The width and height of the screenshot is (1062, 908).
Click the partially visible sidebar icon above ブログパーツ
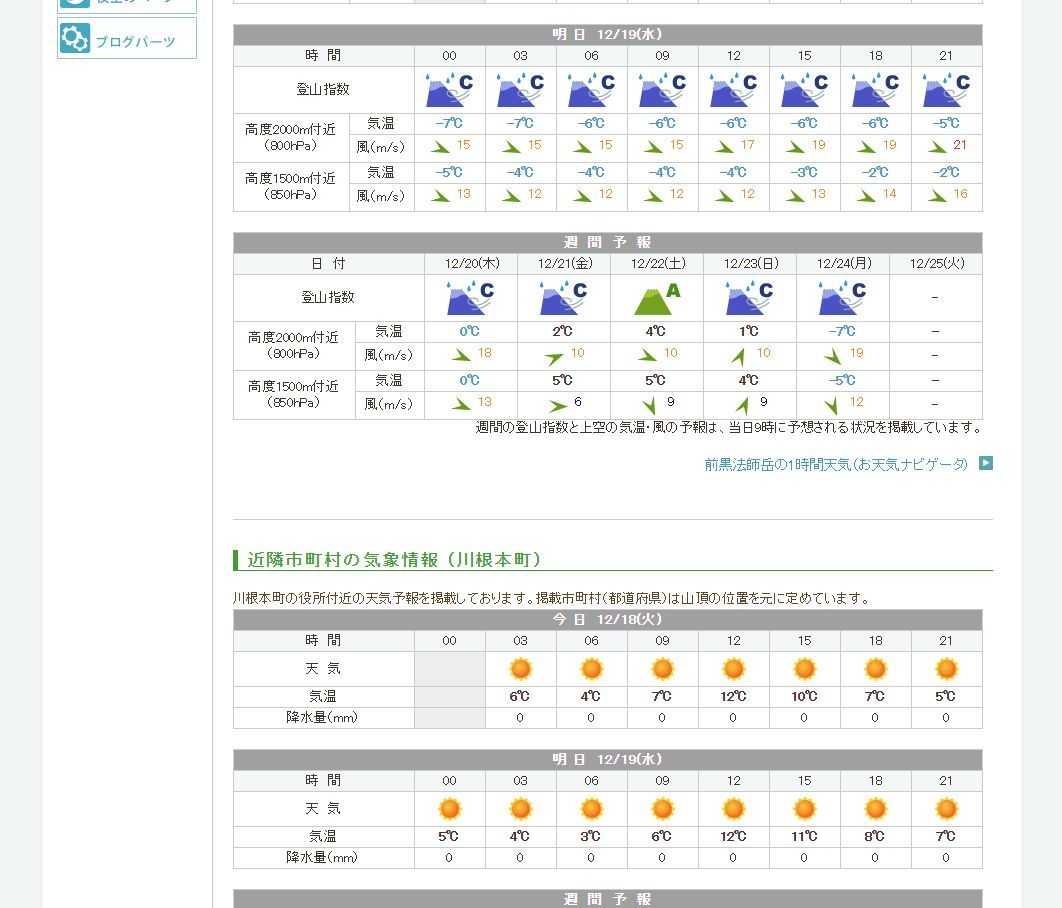coord(75,3)
